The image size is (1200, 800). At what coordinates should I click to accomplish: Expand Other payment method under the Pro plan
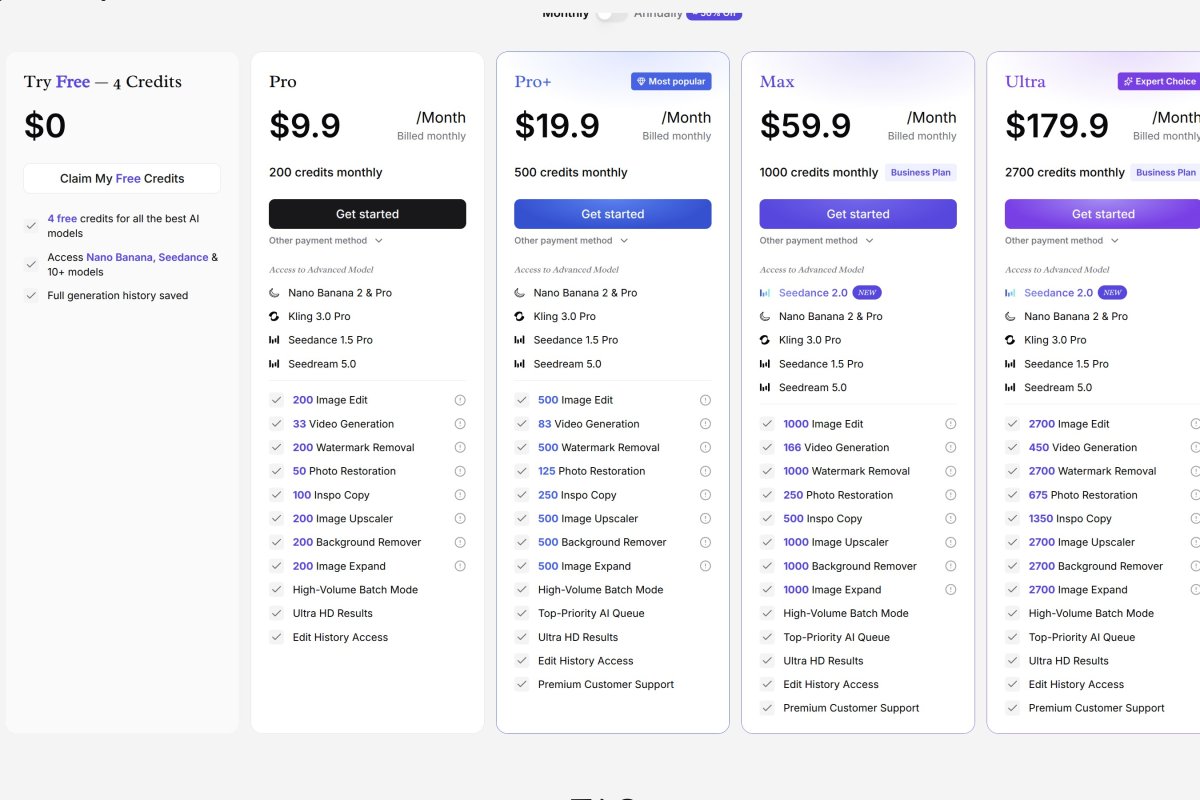[325, 241]
